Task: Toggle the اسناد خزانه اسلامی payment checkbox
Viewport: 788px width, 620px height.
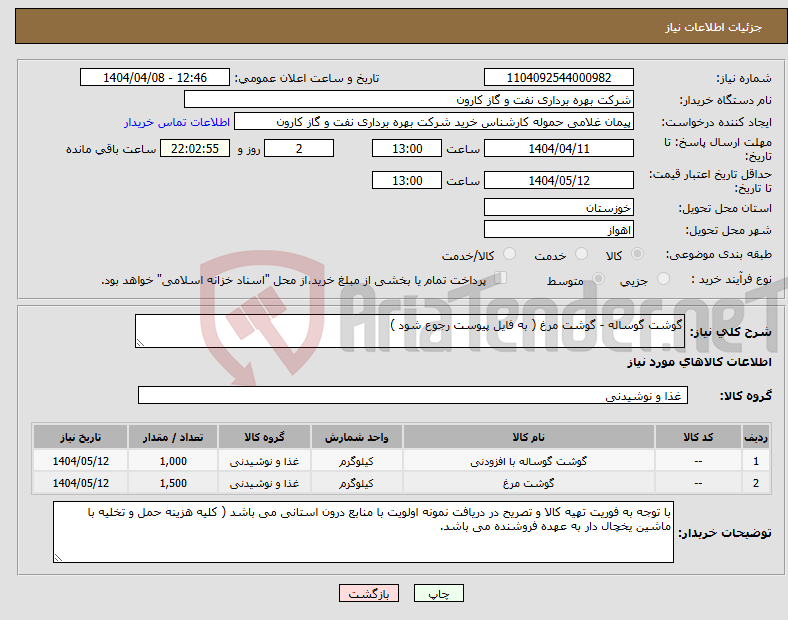Action: 501,278
